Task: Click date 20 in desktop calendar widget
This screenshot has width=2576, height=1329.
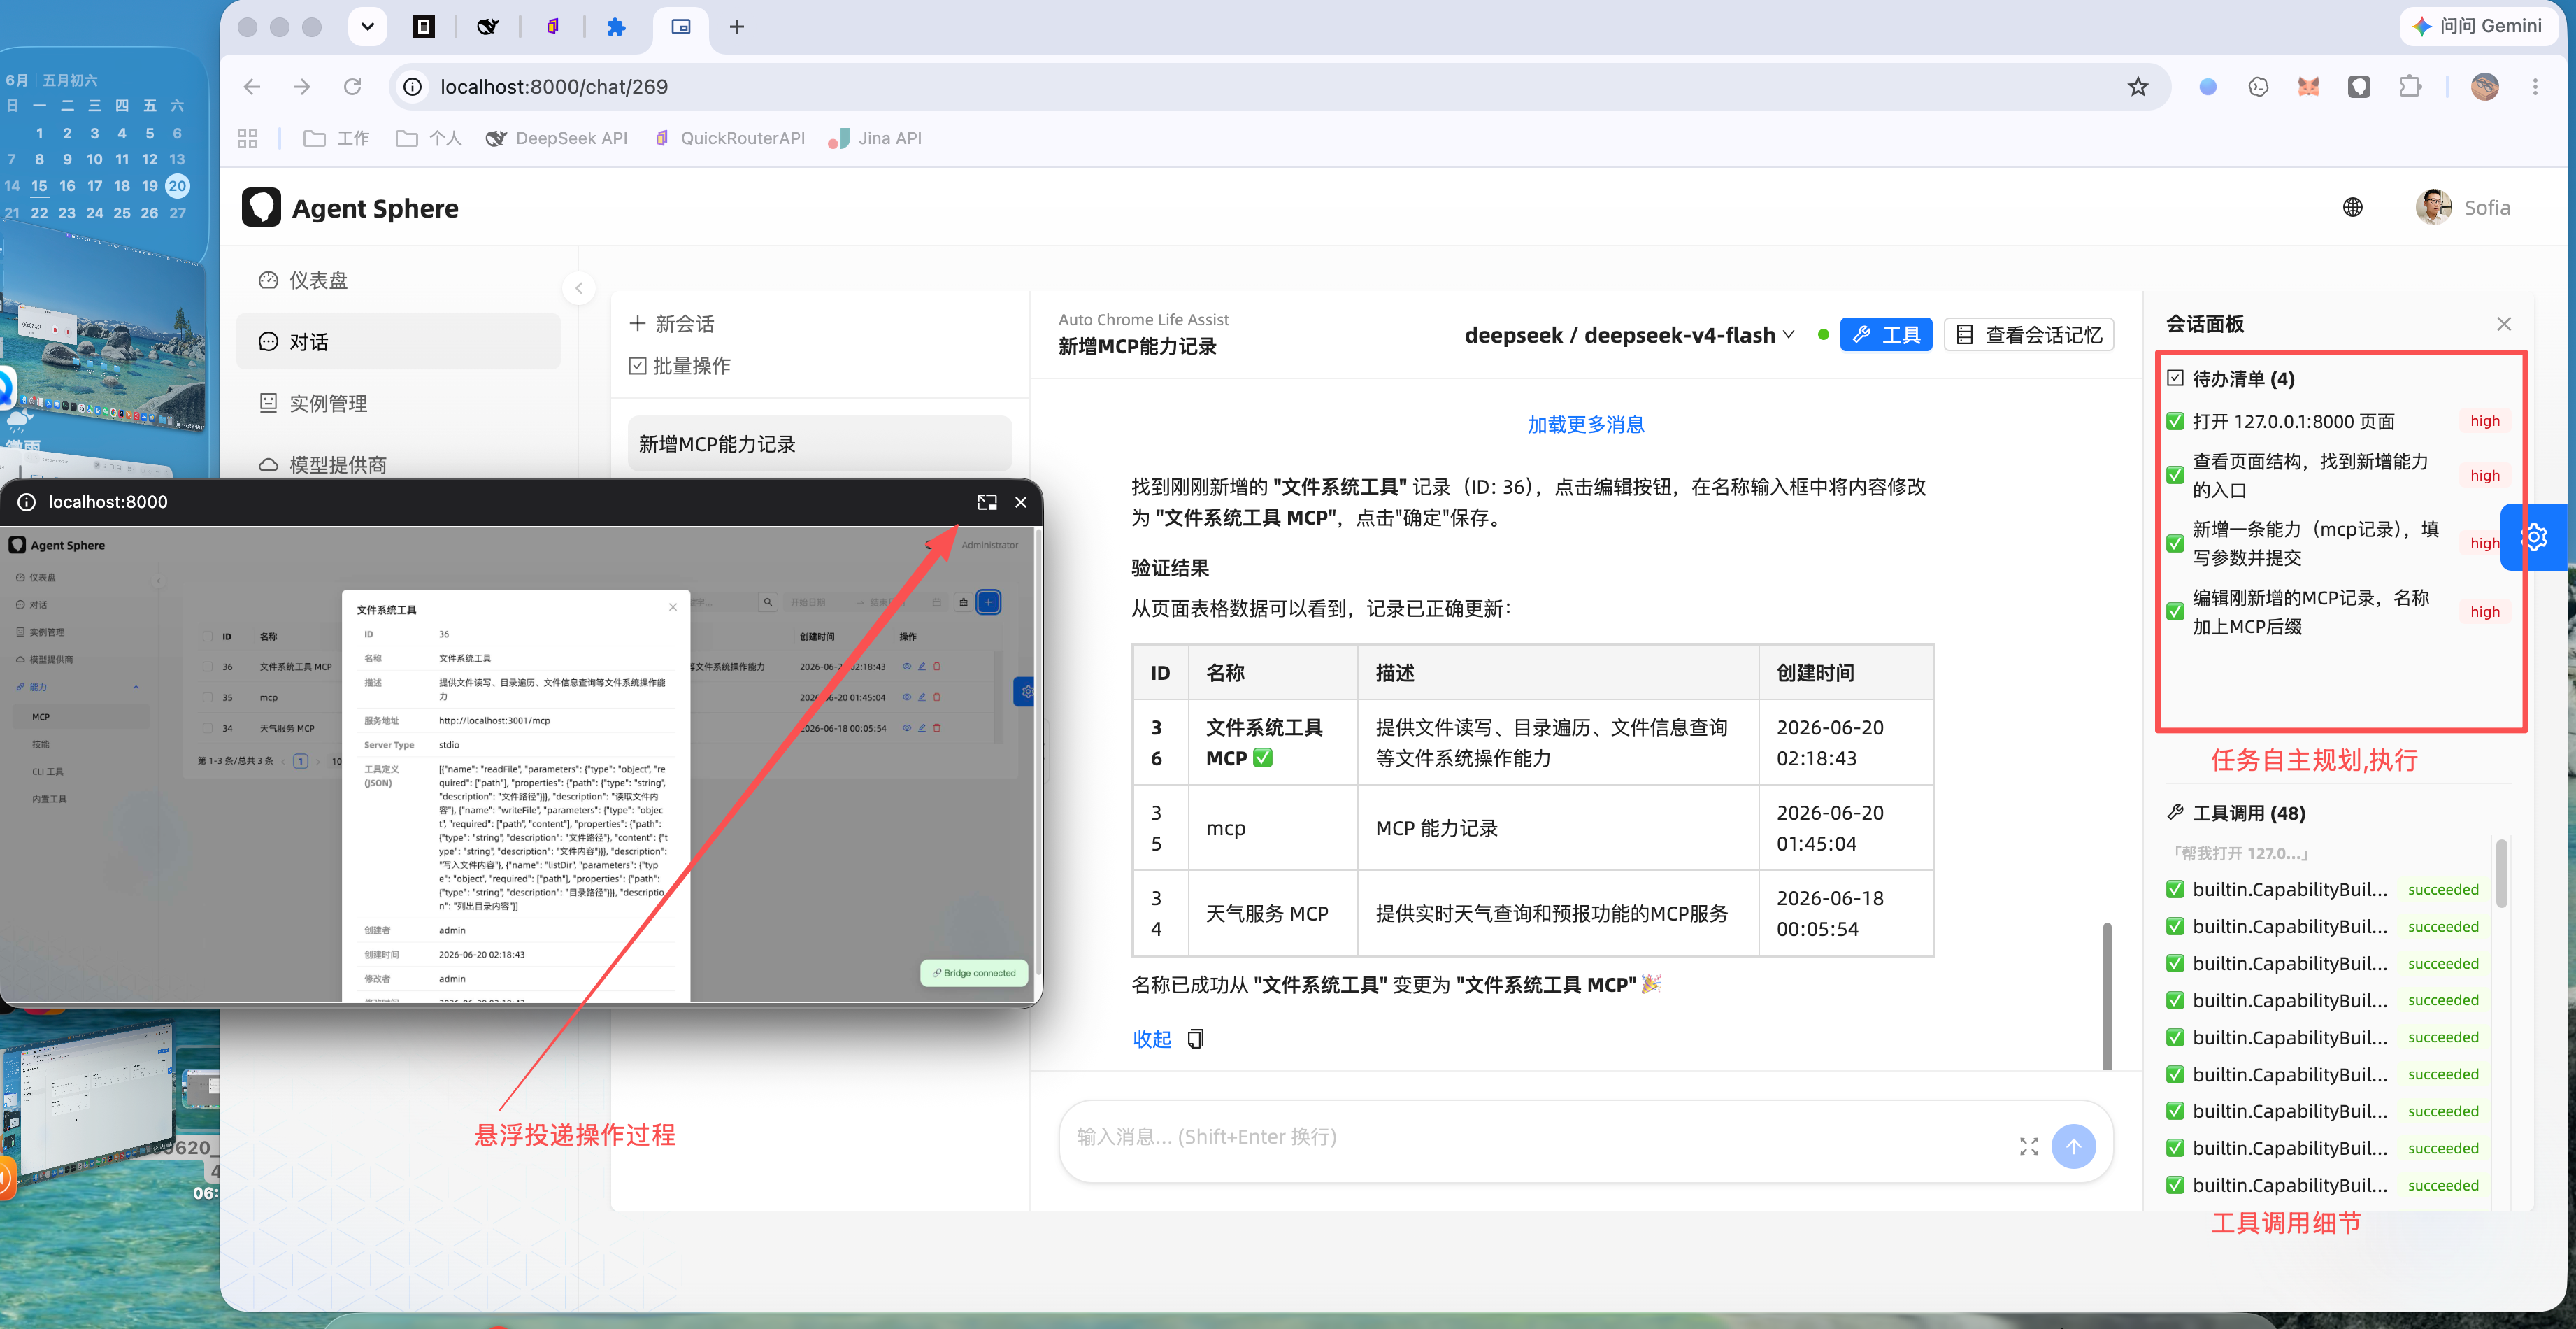Action: [x=177, y=185]
